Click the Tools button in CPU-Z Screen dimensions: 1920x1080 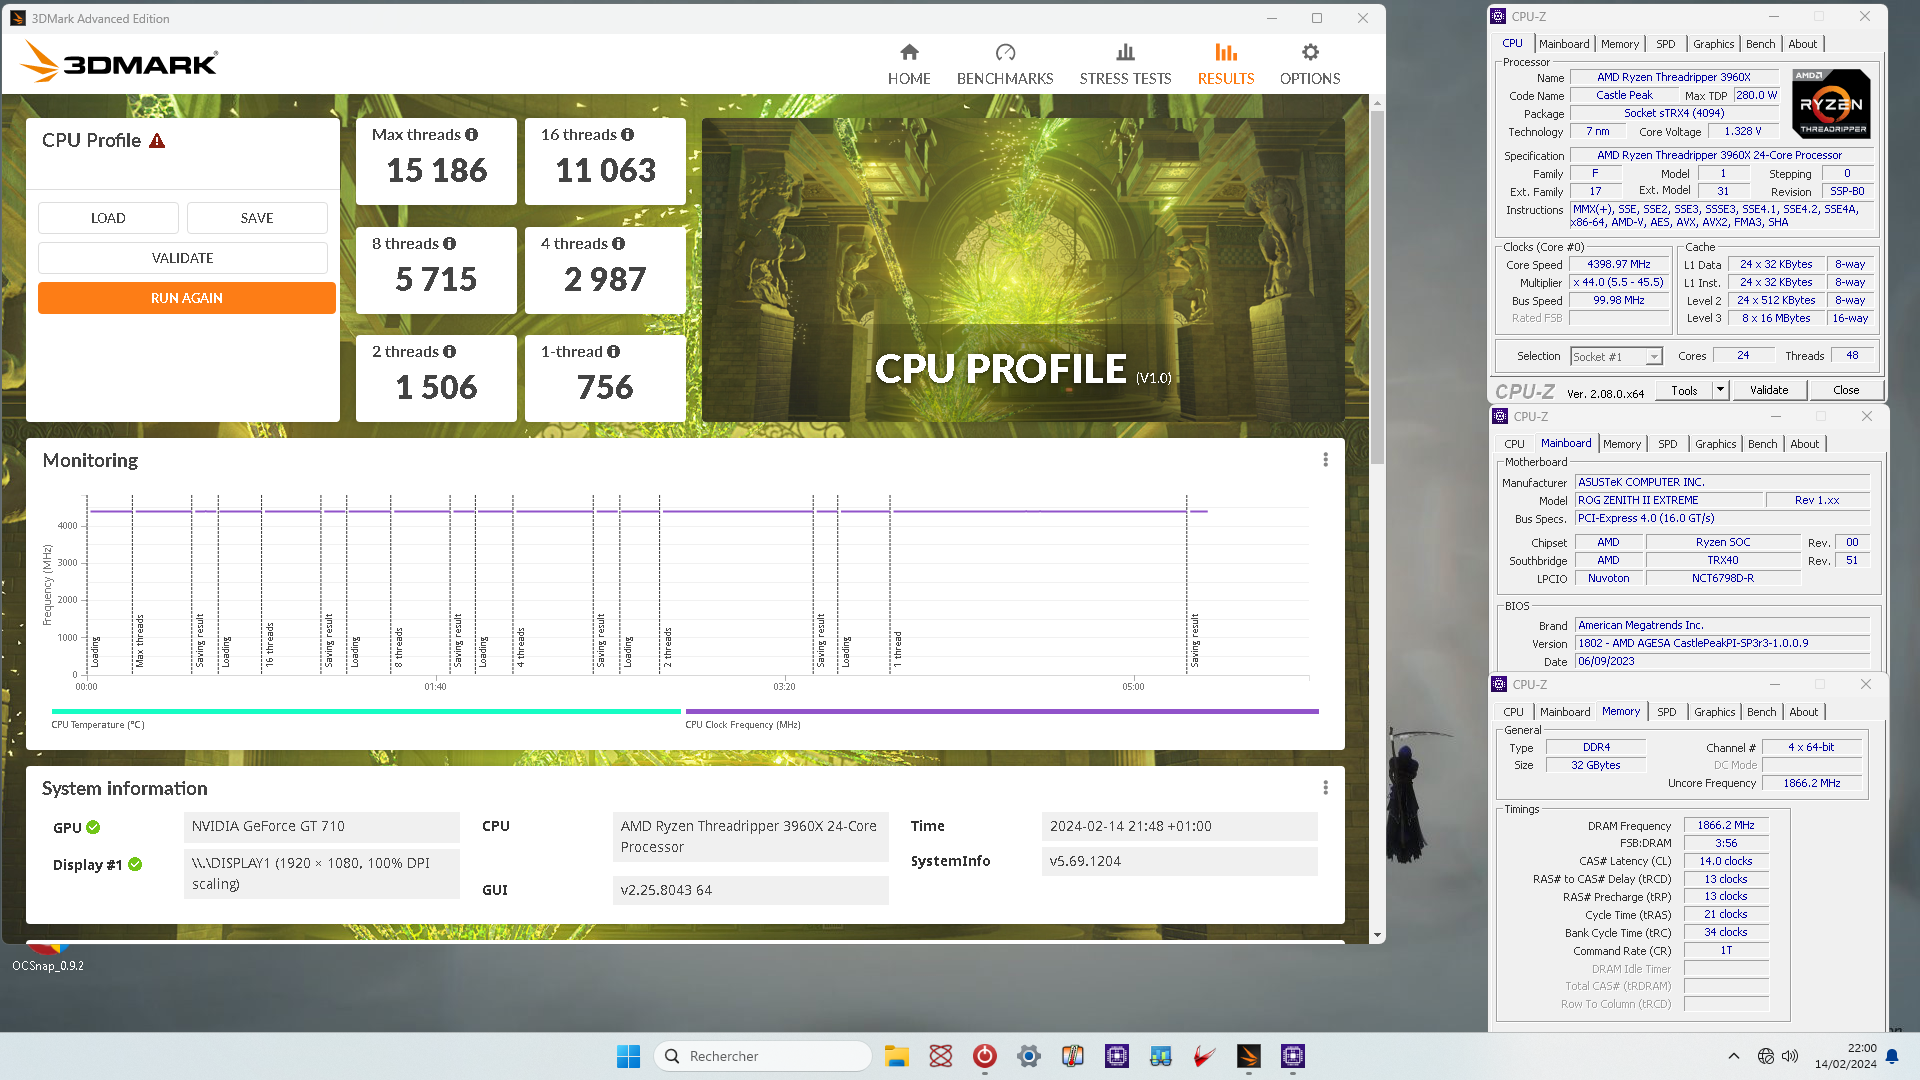pos(1684,390)
